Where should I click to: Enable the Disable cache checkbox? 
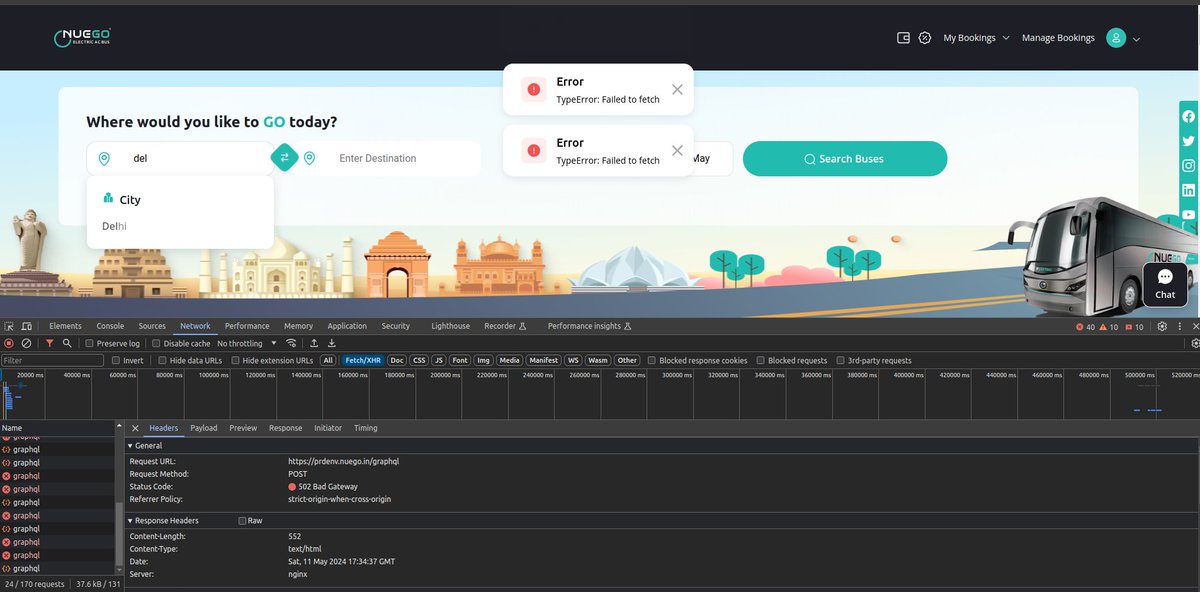coord(156,343)
